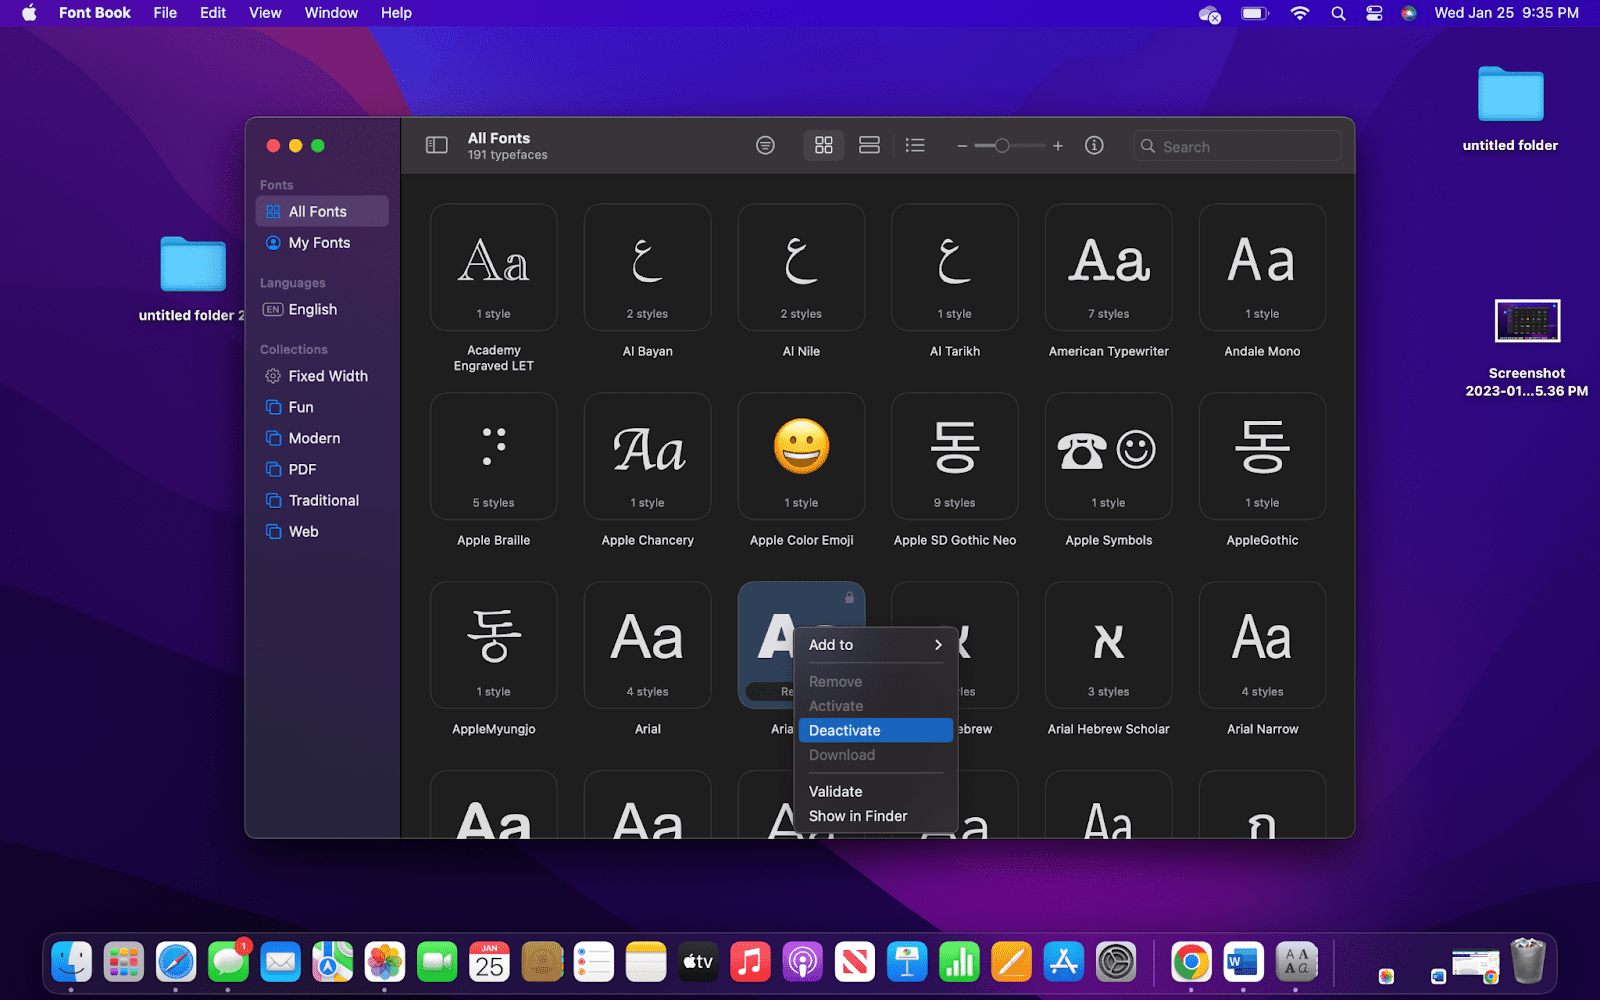Open Wi-Fi status in menu bar
The height and width of the screenshot is (1000, 1600).
1300,13
